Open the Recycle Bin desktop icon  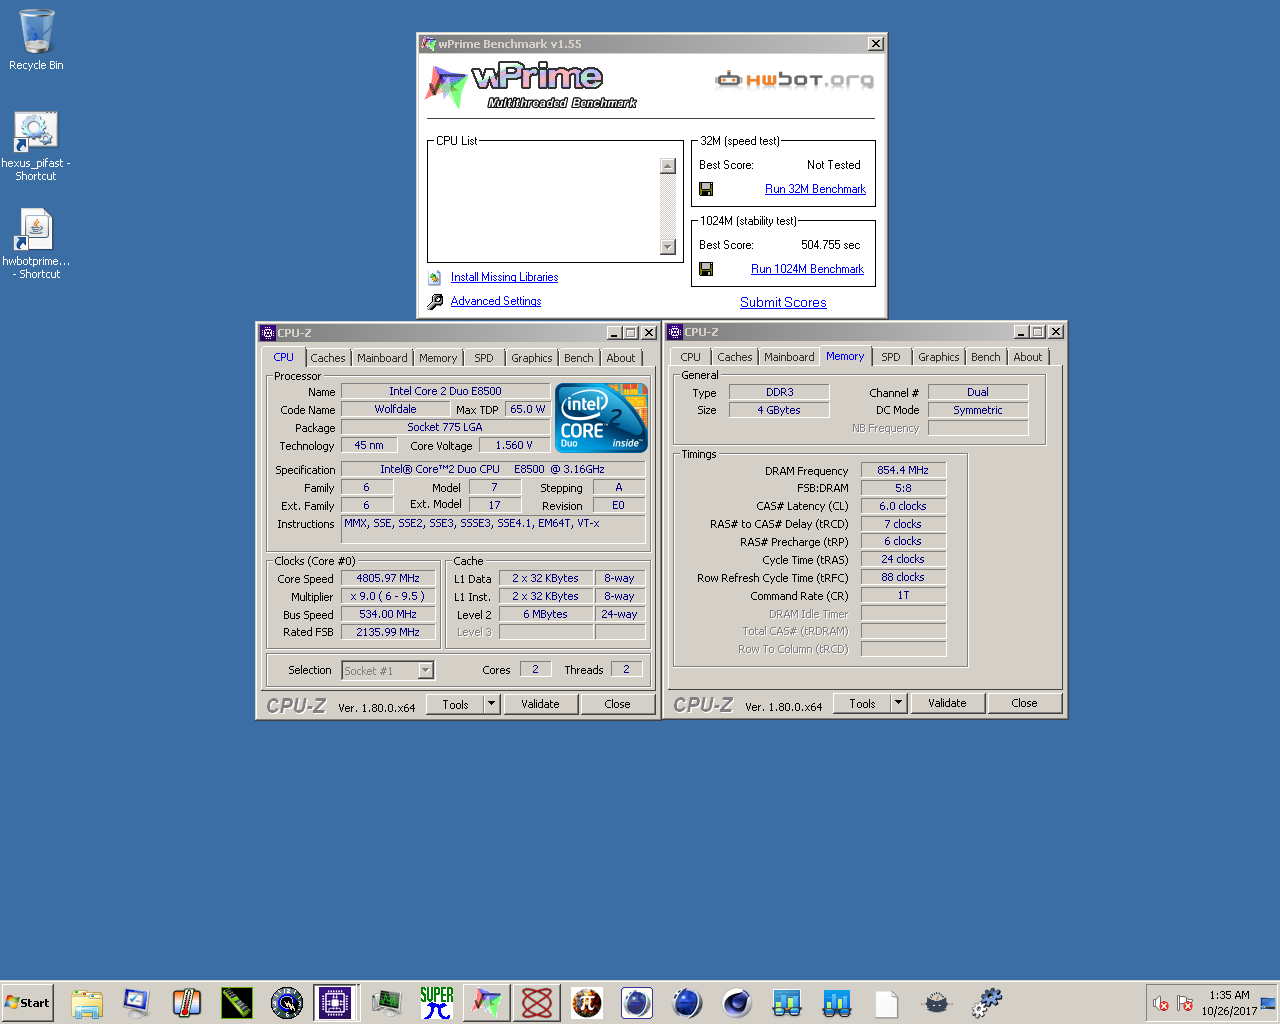(x=36, y=40)
